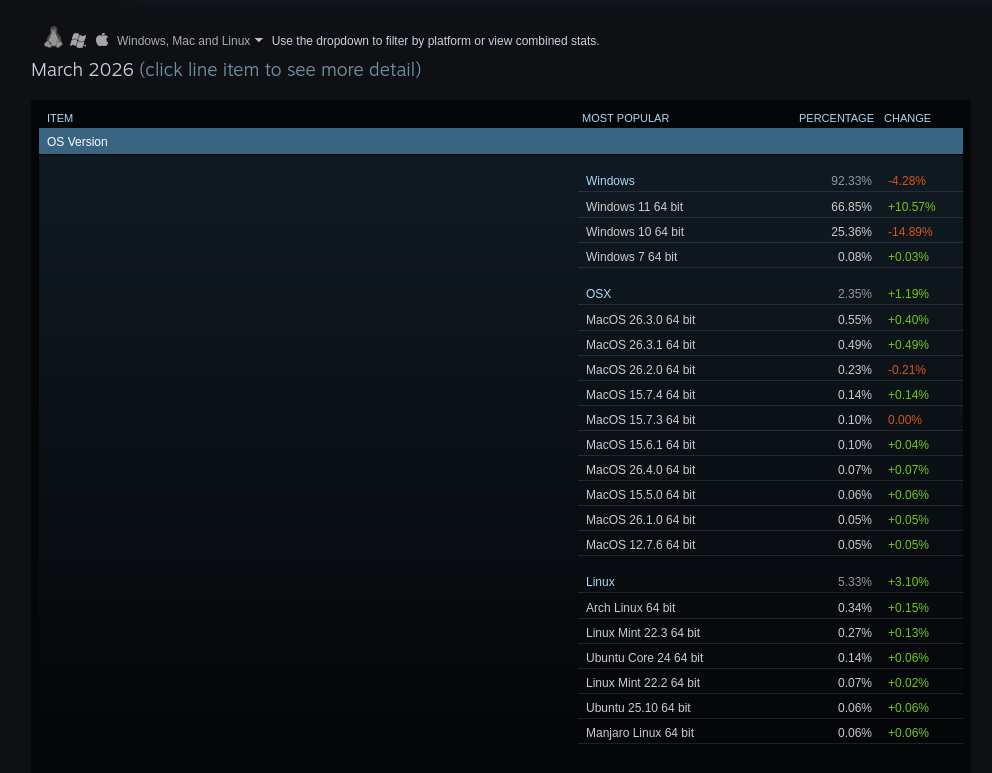Select the MacOS 15.7.3 64 bit row
This screenshot has height=773, width=992.
coord(770,419)
